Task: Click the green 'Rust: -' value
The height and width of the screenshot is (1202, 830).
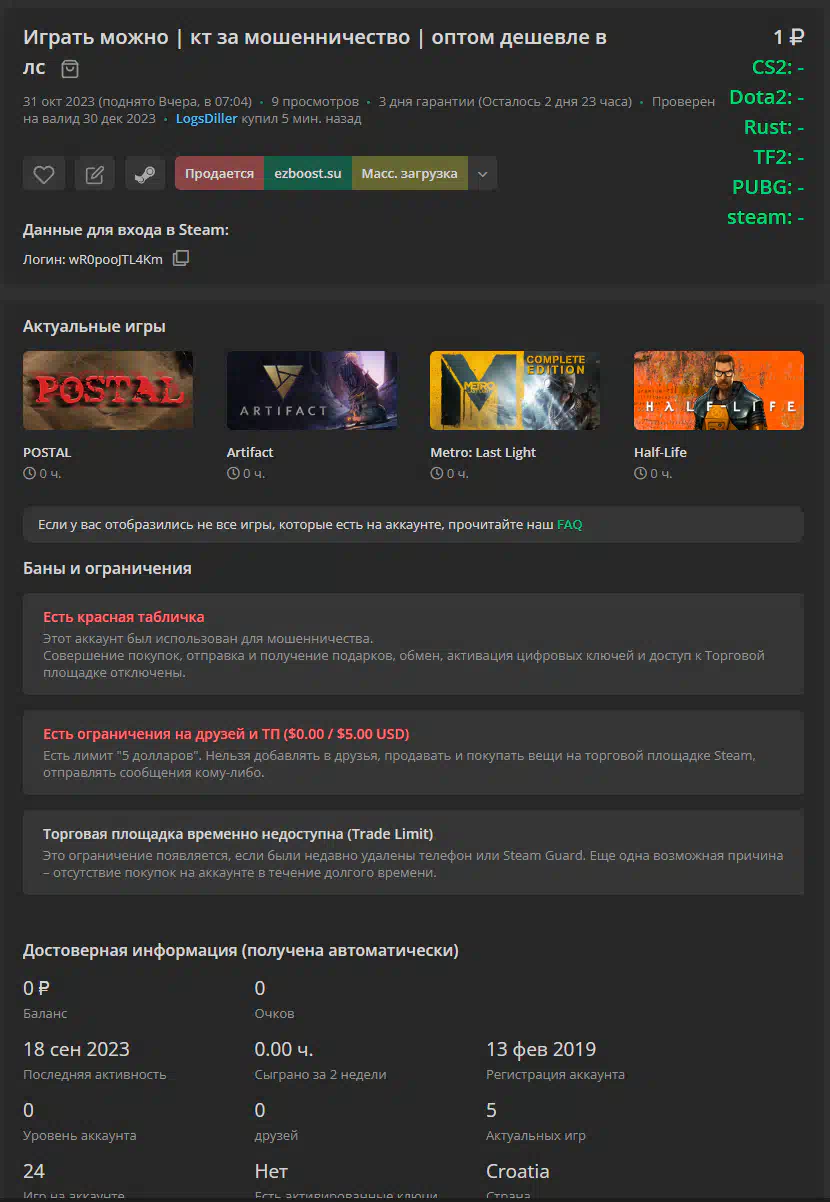Action: 774,127
